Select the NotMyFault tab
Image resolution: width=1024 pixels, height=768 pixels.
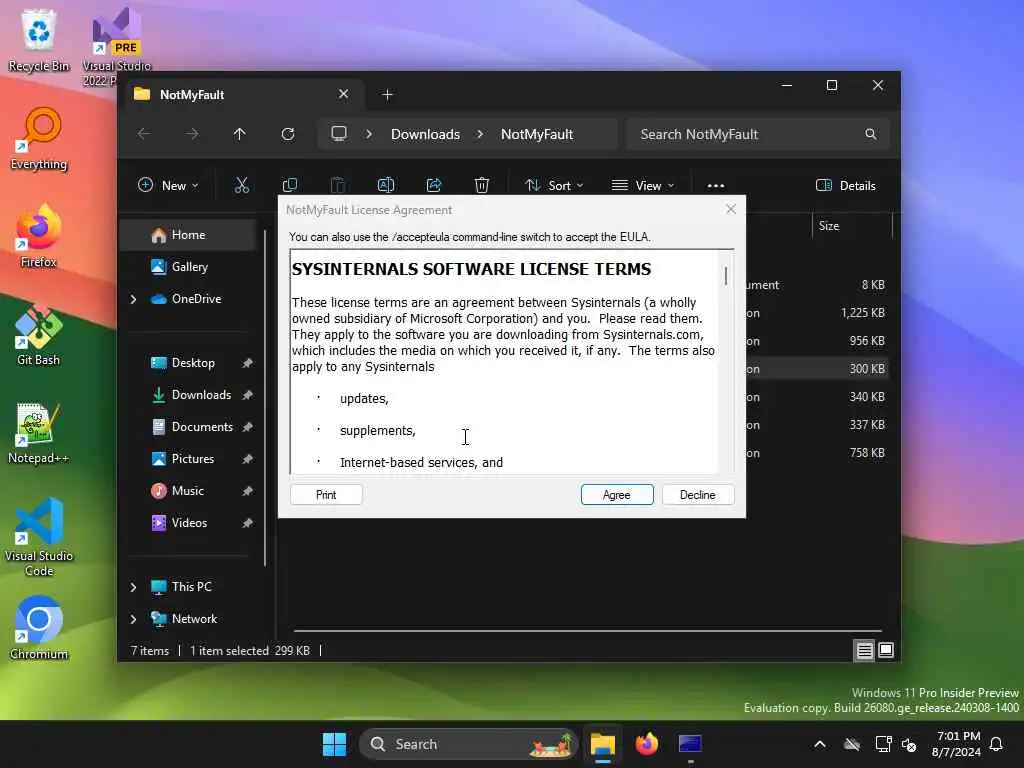(x=242, y=95)
